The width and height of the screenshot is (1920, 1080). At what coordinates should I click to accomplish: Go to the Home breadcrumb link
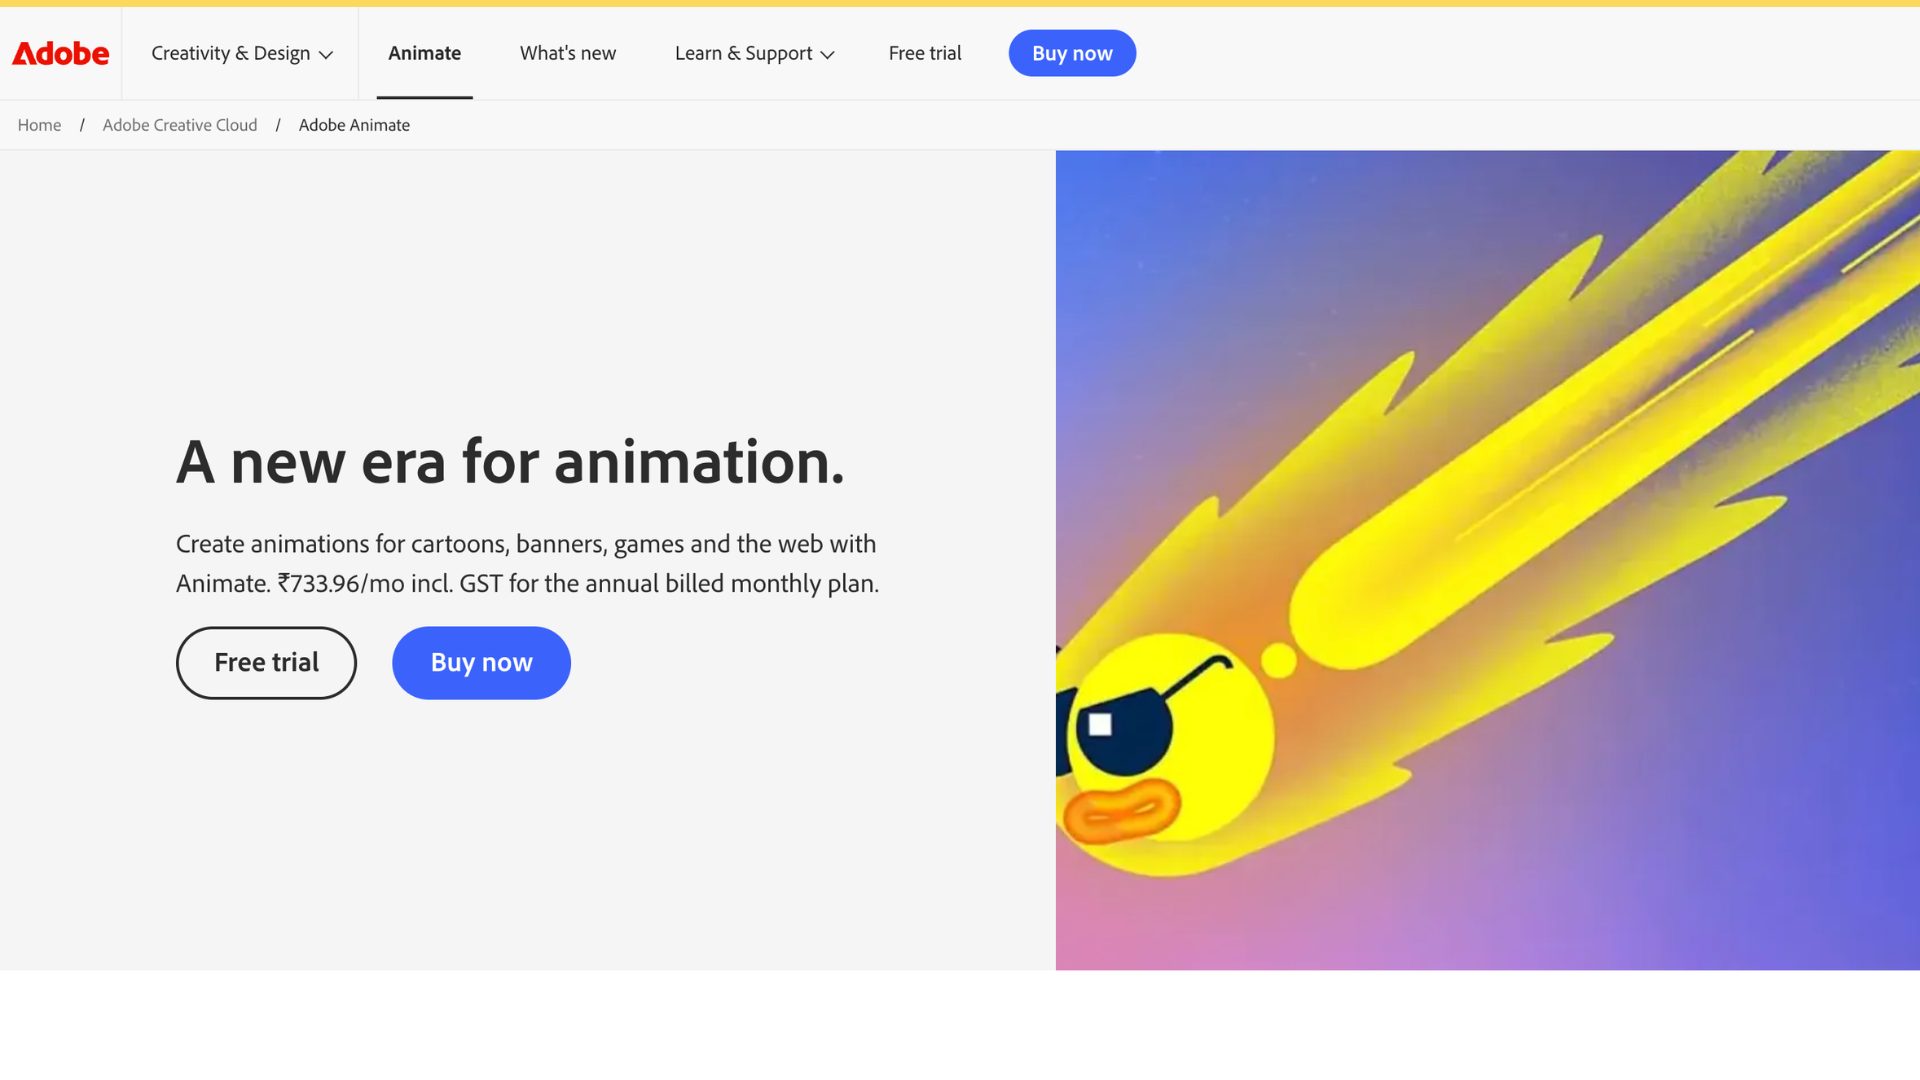39,125
